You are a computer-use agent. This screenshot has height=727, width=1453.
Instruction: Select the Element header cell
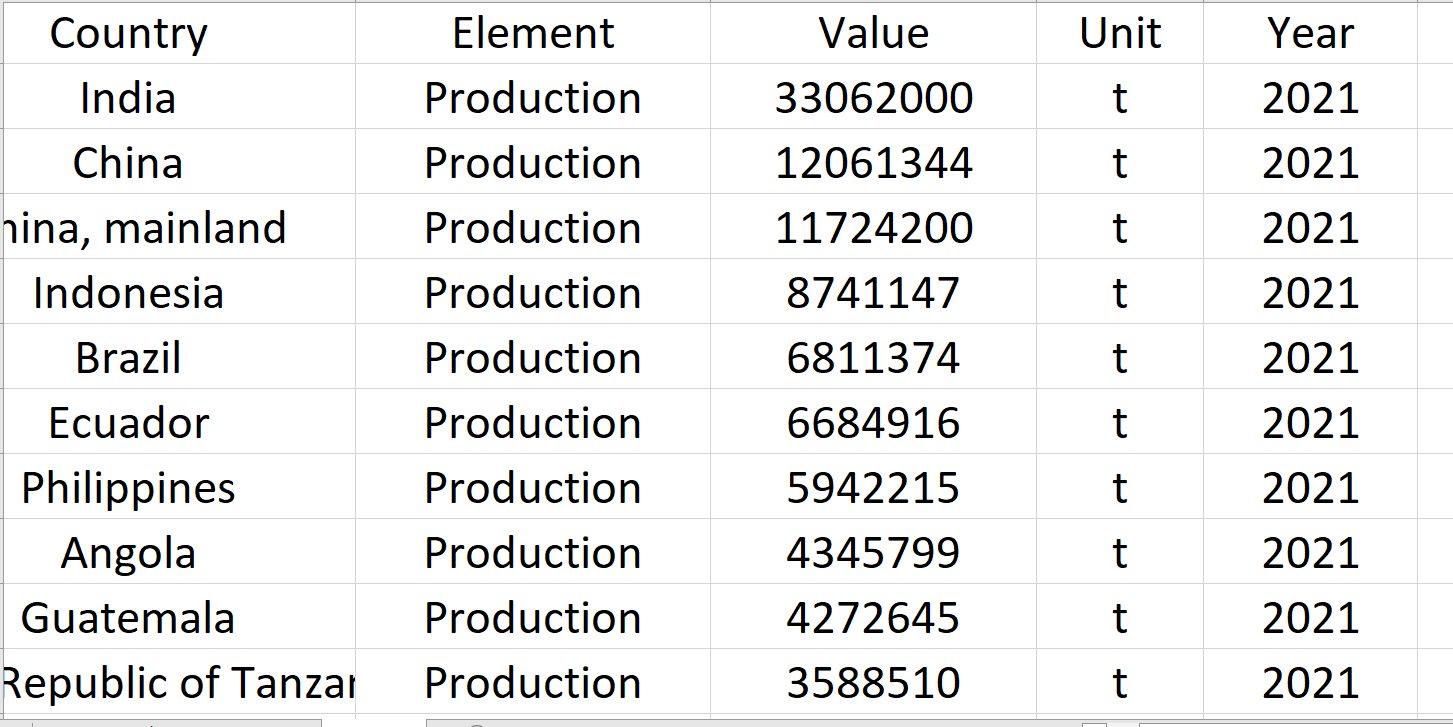point(533,33)
